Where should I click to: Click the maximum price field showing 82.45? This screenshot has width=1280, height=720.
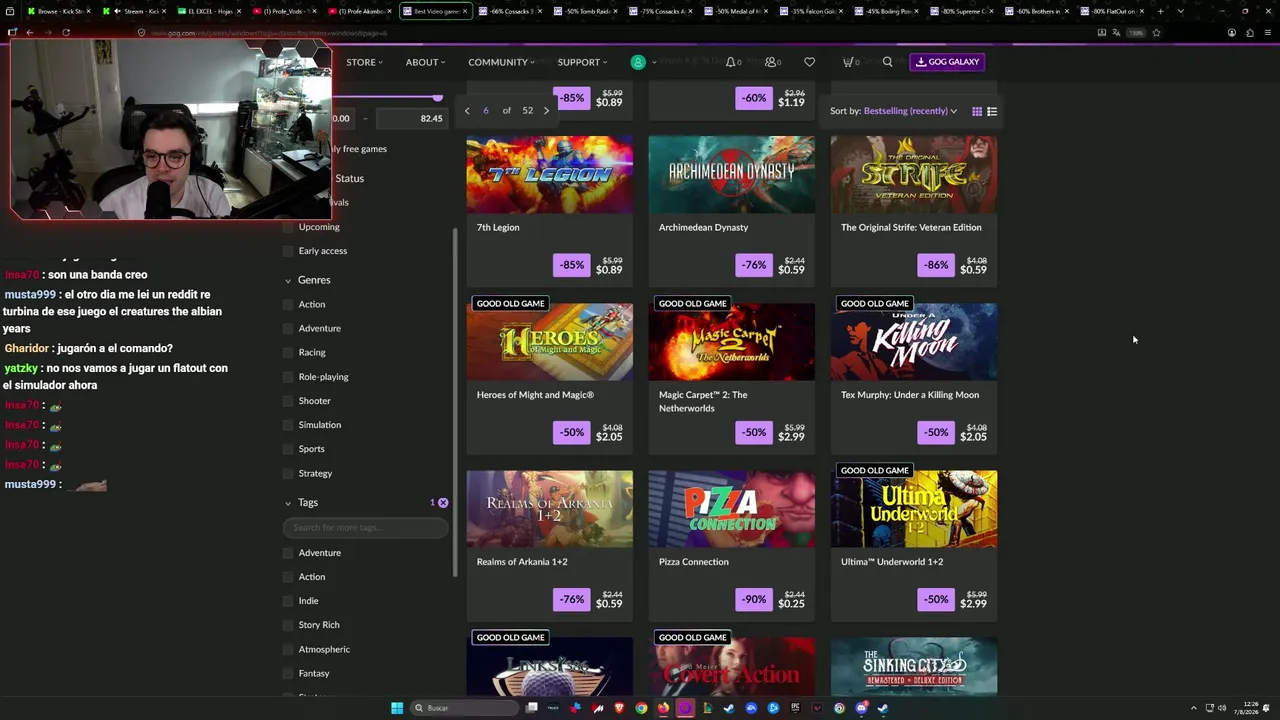412,118
